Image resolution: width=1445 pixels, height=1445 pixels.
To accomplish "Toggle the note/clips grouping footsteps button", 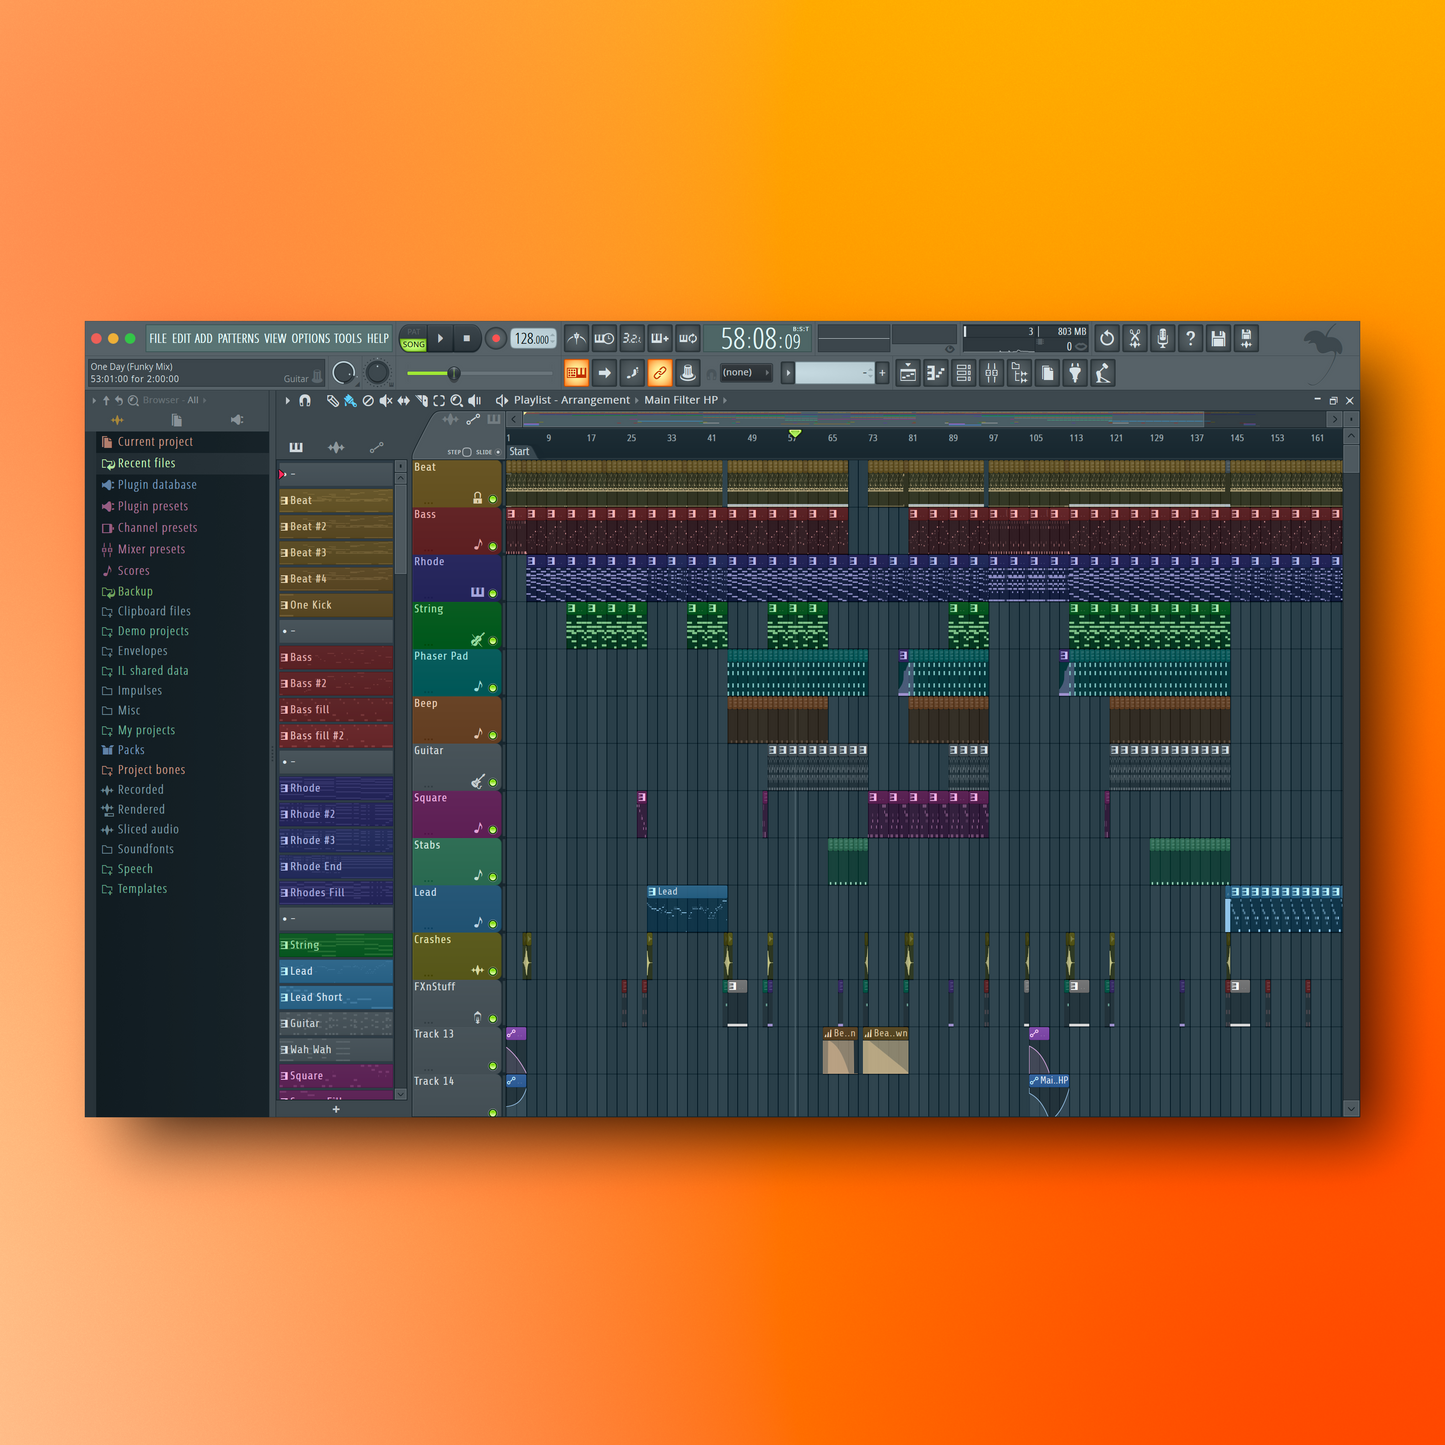I will [x=632, y=374].
